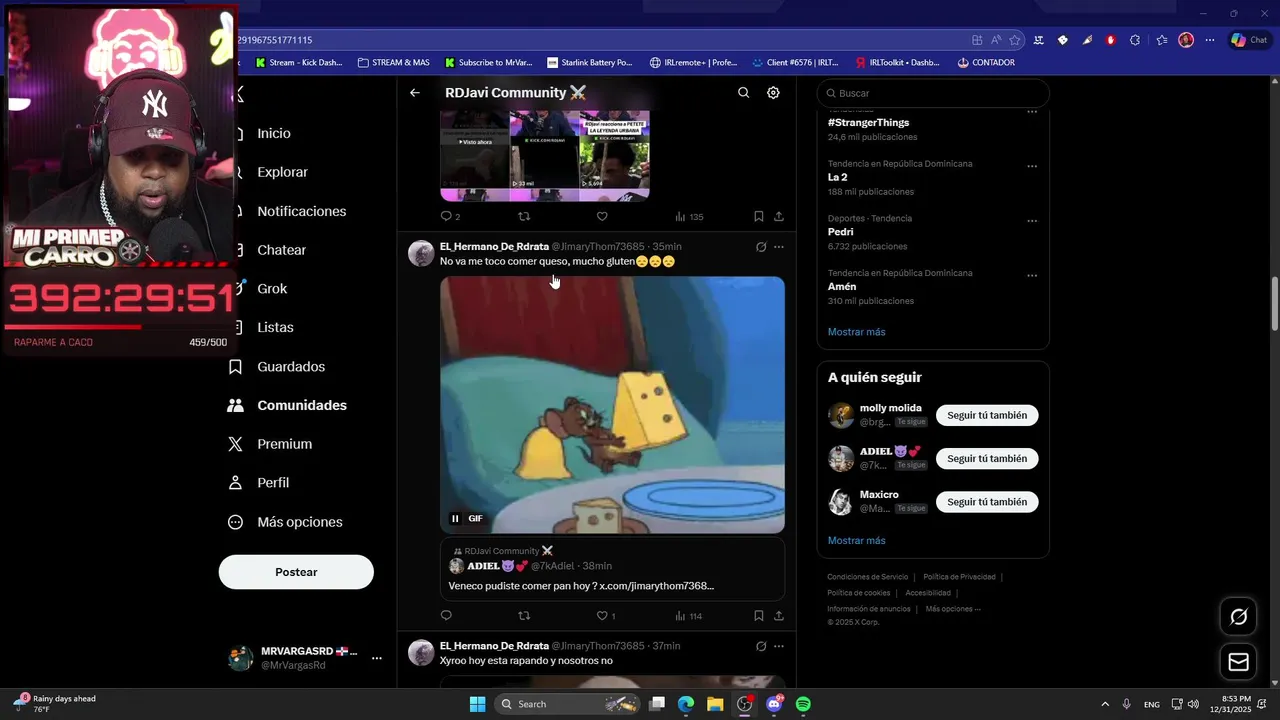
Task: Open Inicio in the X sidebar
Action: (273, 133)
